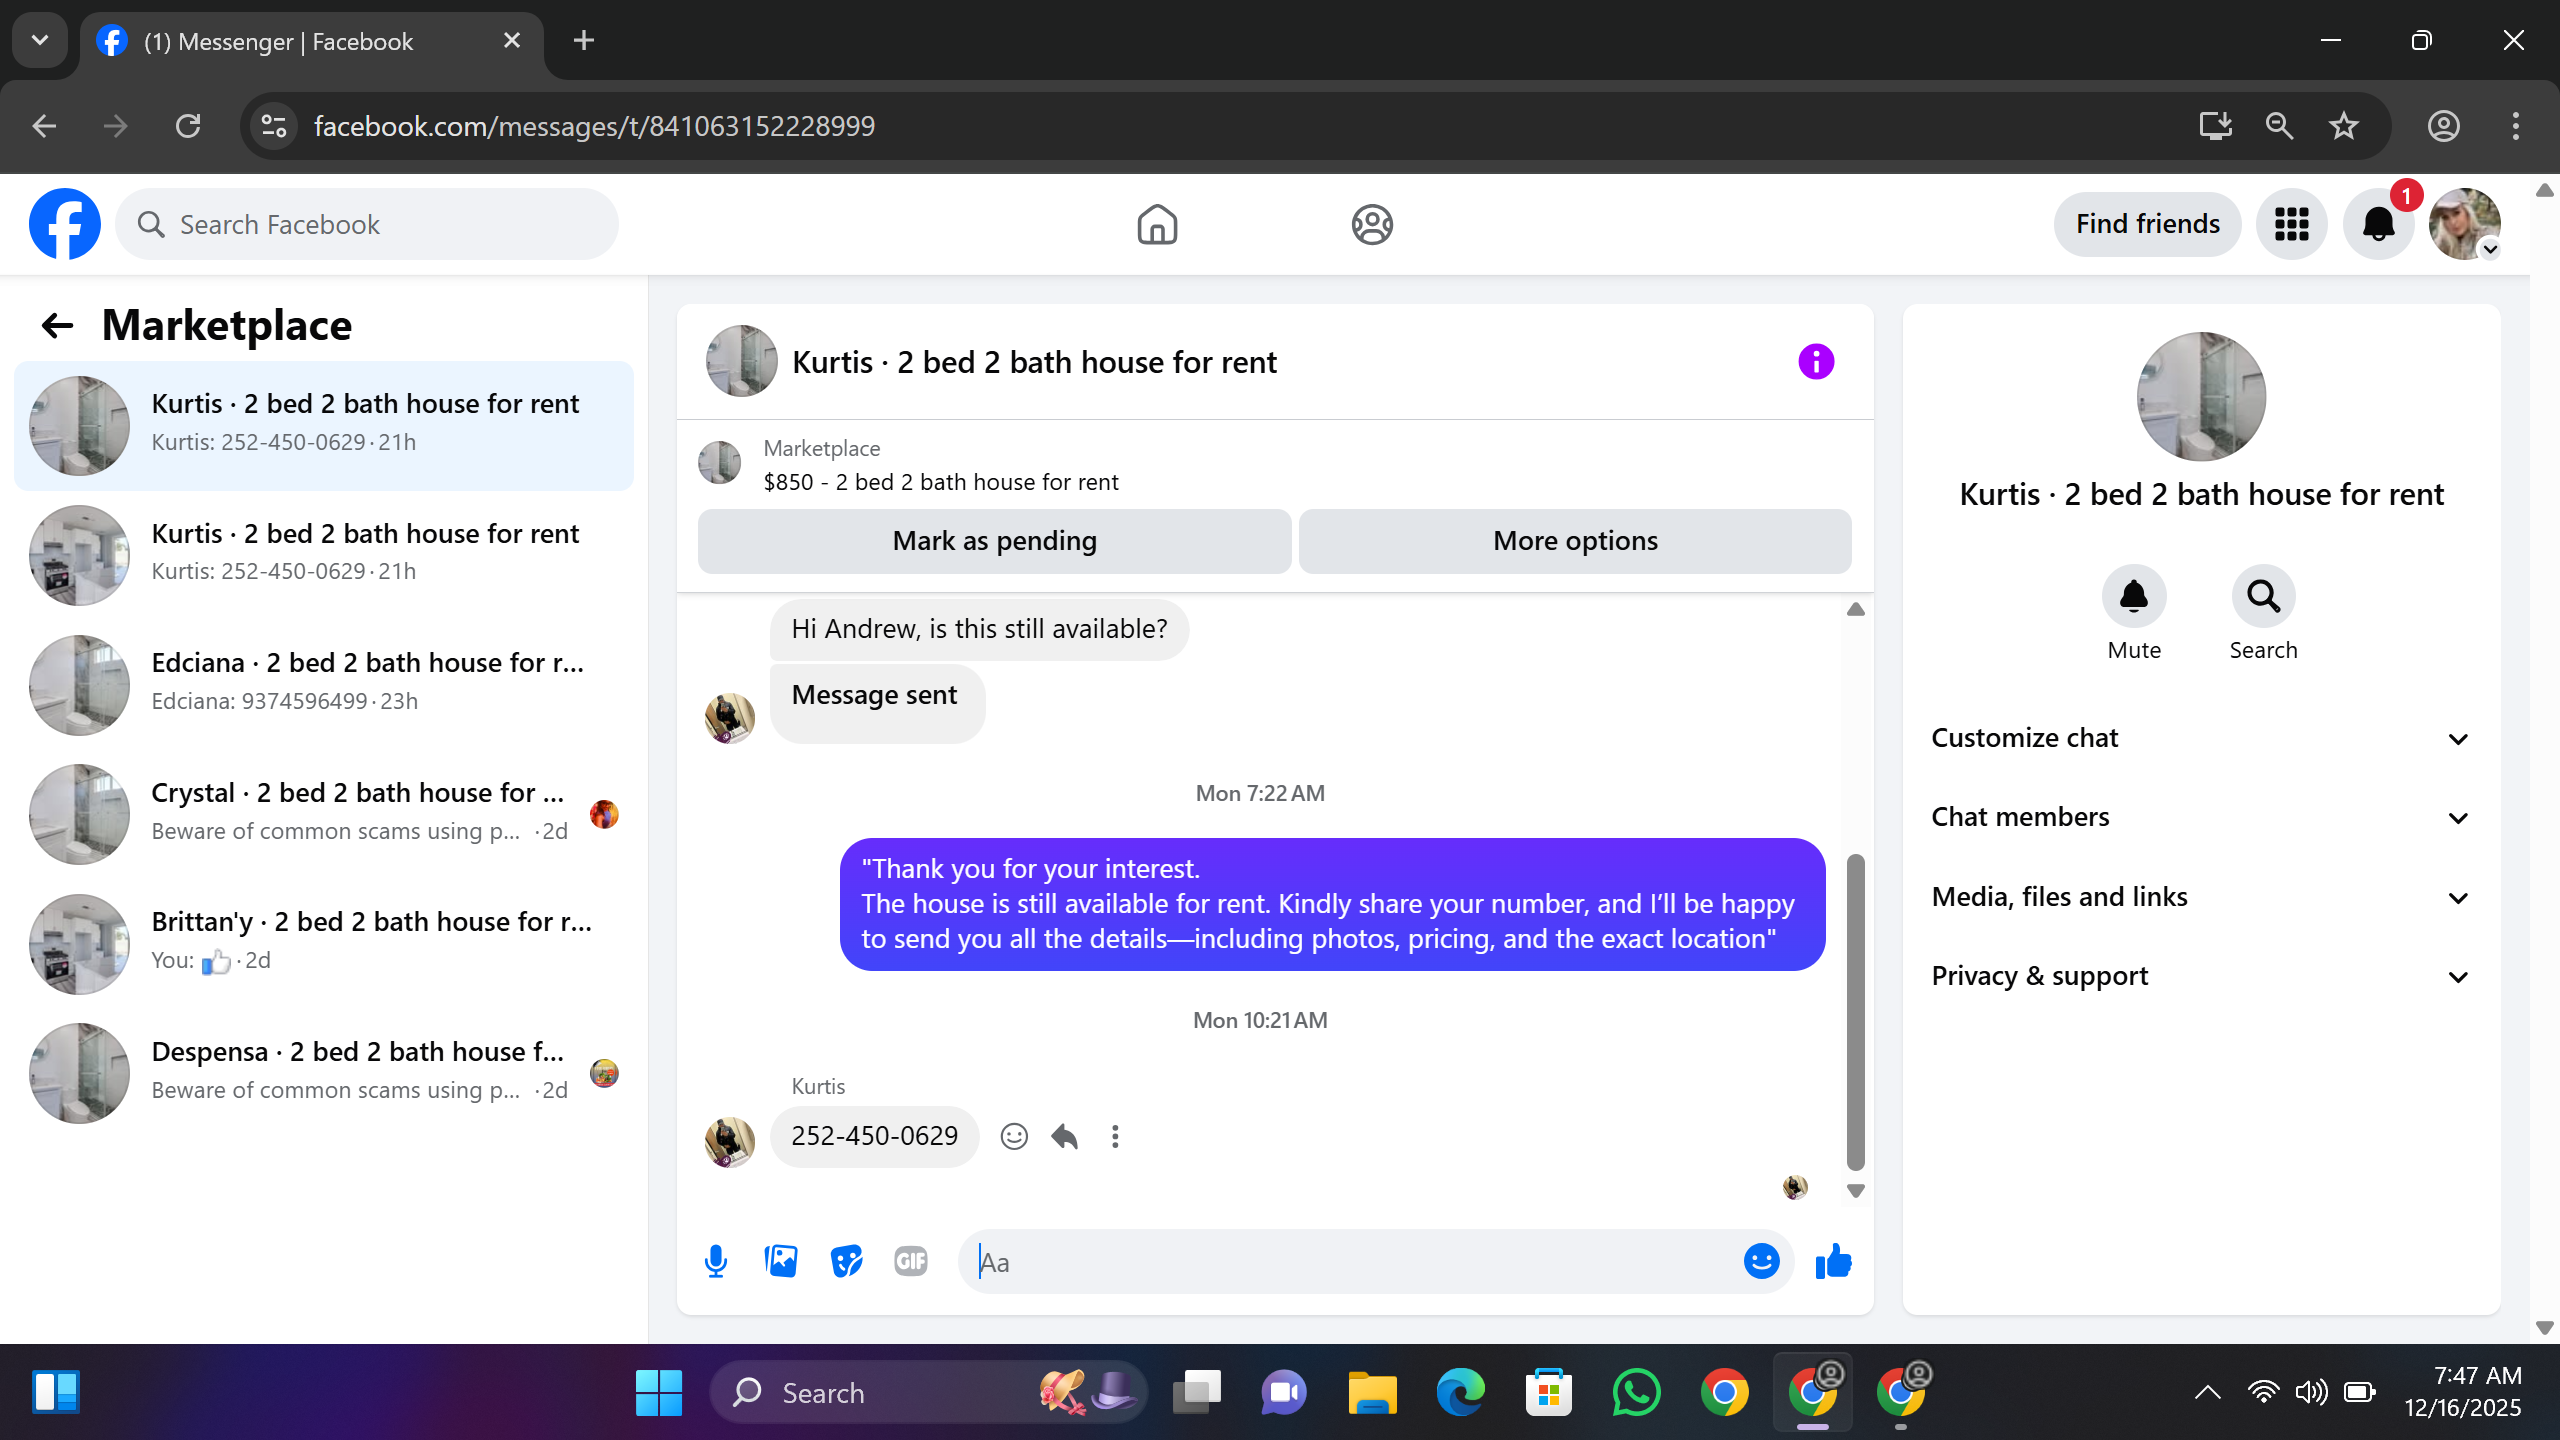This screenshot has width=2560, height=1440.
Task: Open the Edciana house for rent chat
Action: [324, 685]
